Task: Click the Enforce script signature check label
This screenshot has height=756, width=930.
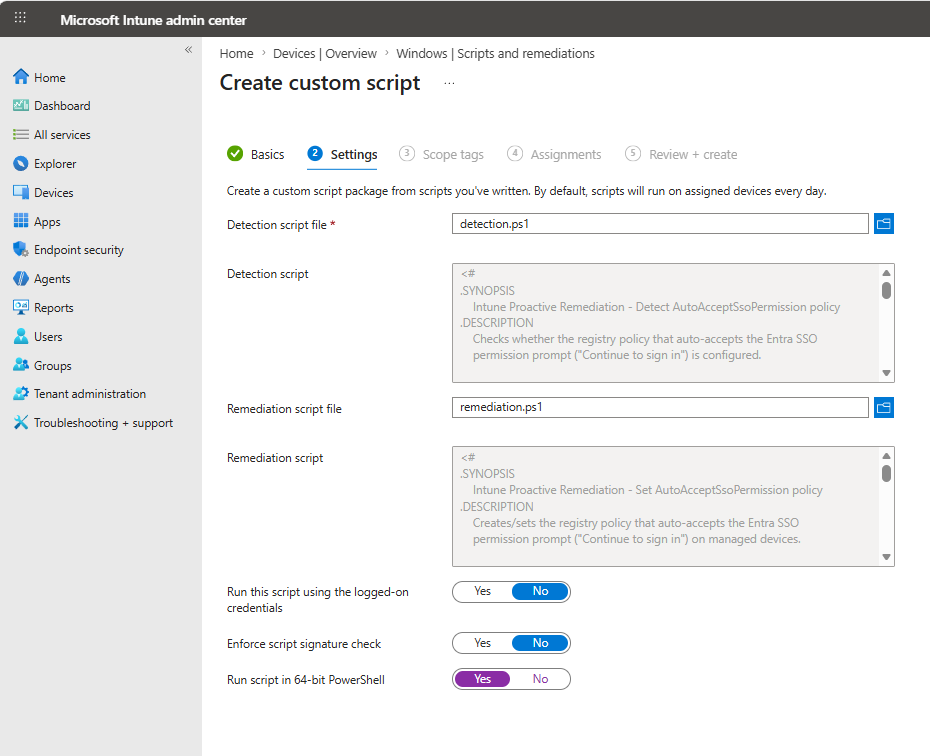Action: point(304,643)
